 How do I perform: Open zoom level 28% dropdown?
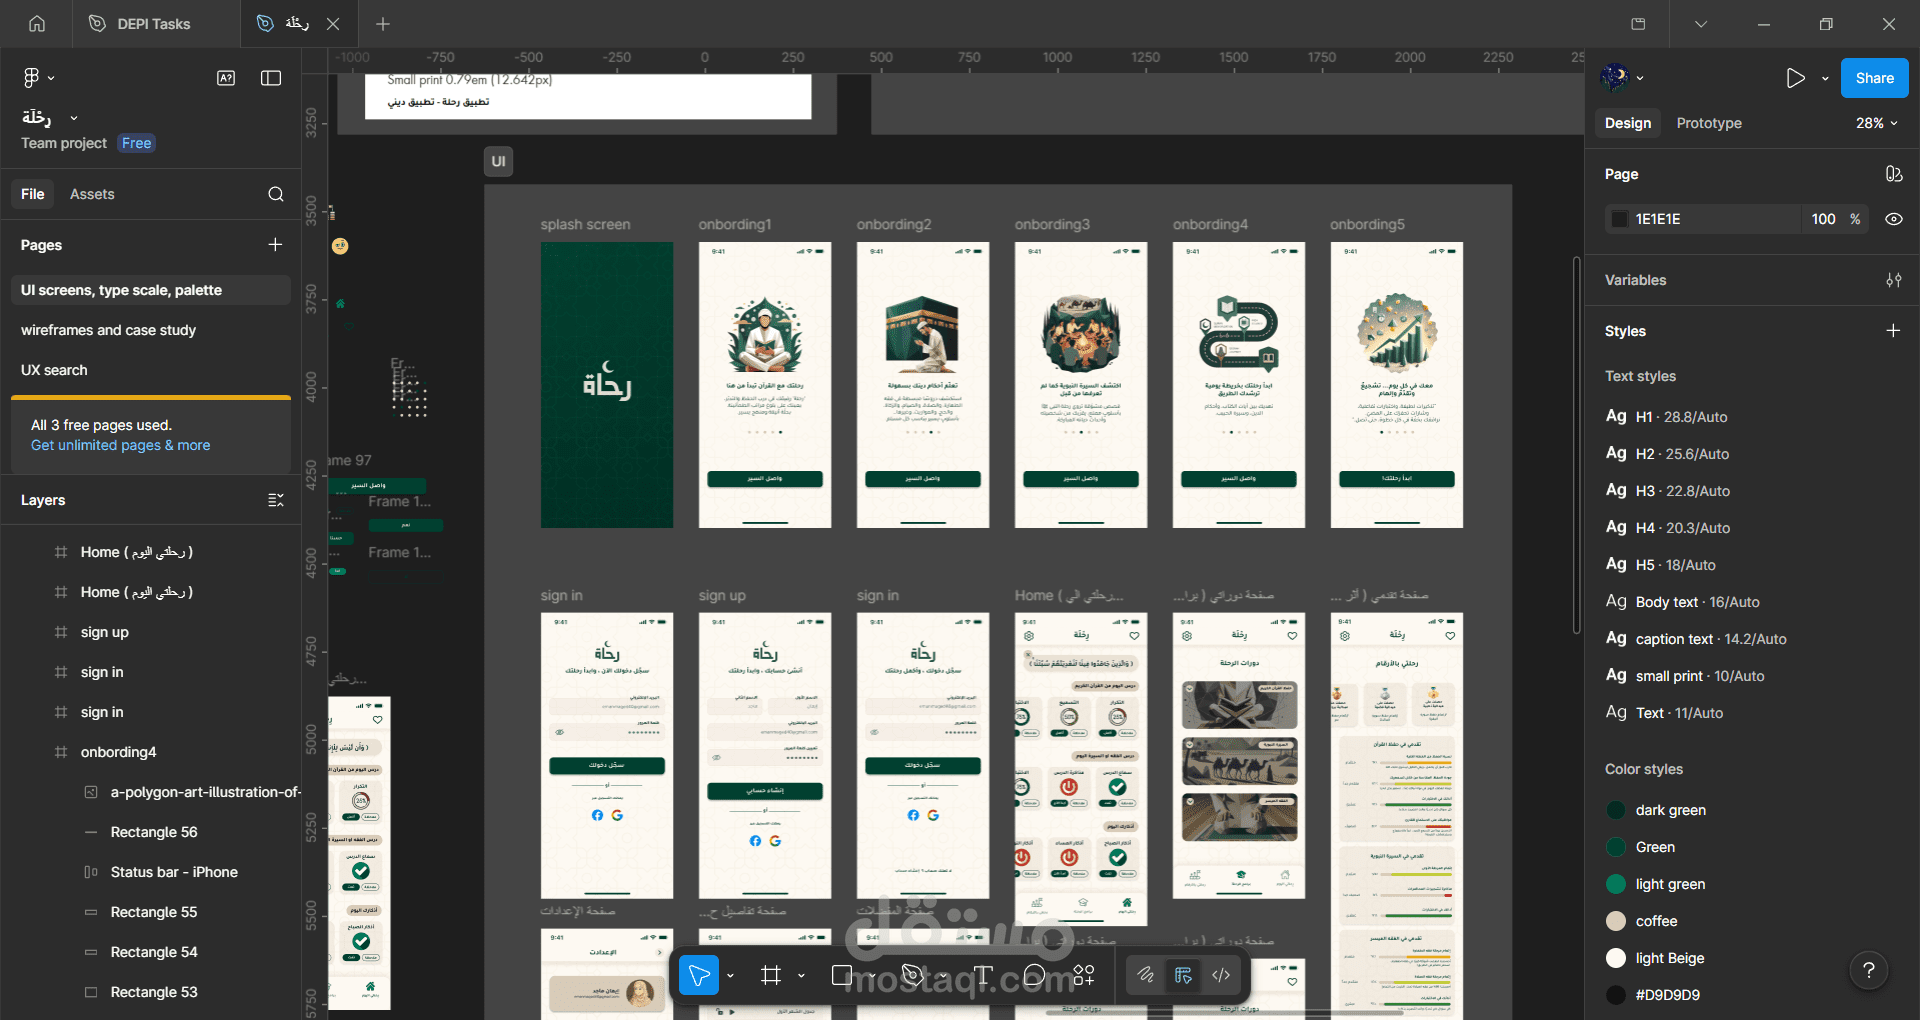pos(1877,123)
